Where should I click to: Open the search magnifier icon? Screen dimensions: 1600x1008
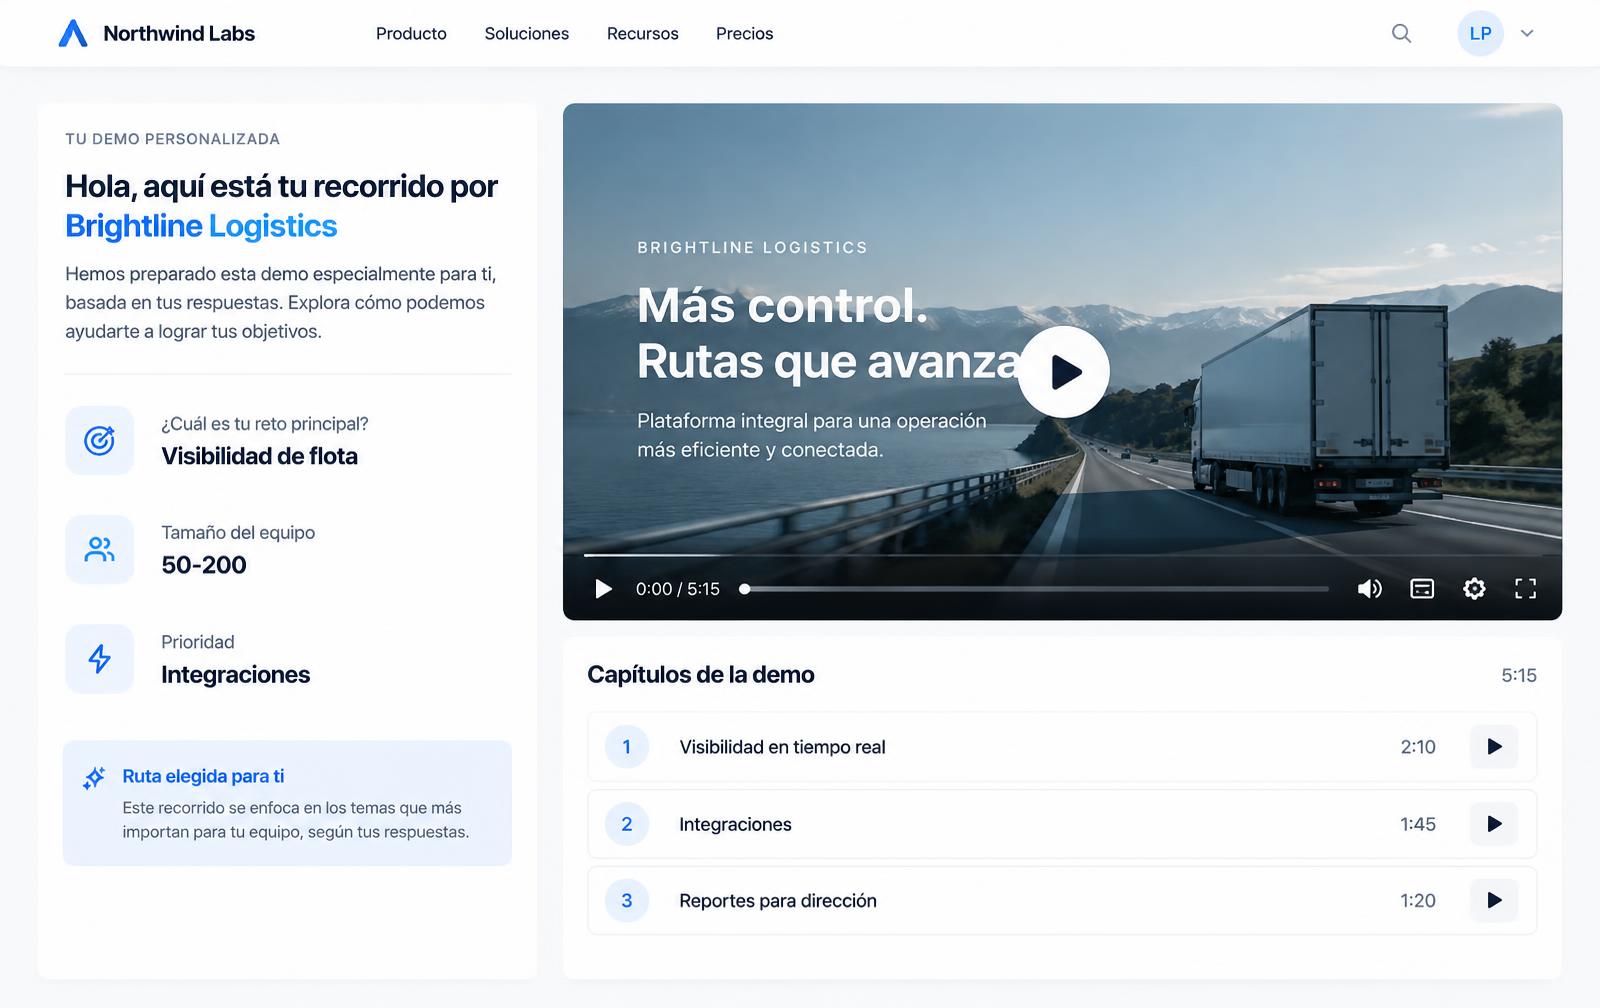coord(1402,34)
